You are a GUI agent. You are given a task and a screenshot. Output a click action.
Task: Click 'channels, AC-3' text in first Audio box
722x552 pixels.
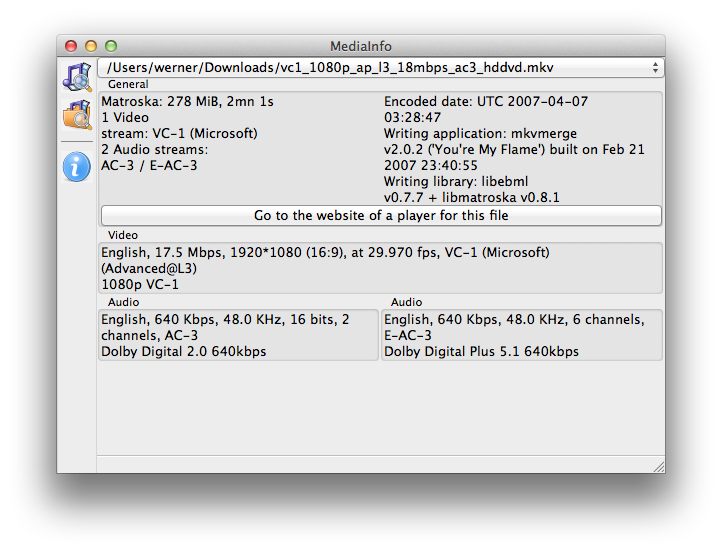[150, 336]
